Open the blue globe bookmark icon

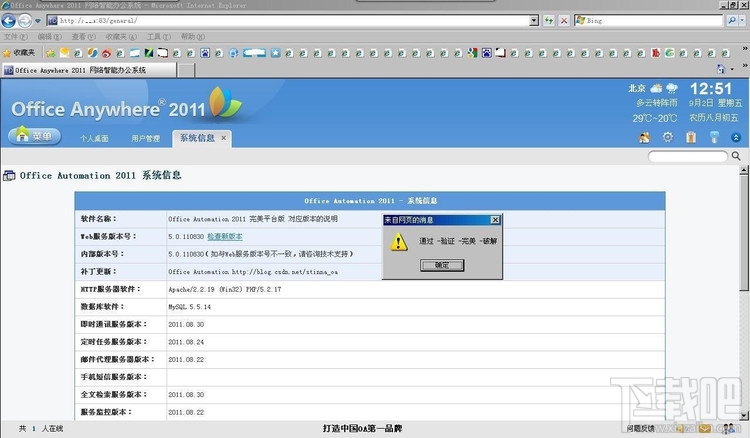(x=233, y=53)
